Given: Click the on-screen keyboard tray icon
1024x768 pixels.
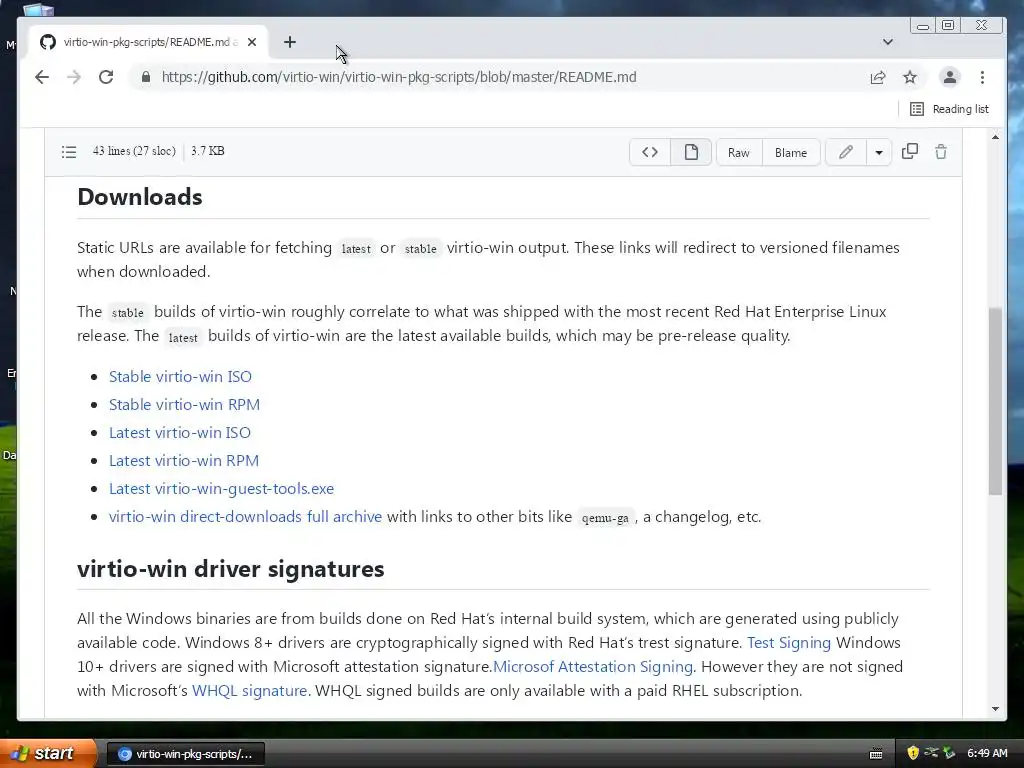Looking at the screenshot, I should click(876, 754).
